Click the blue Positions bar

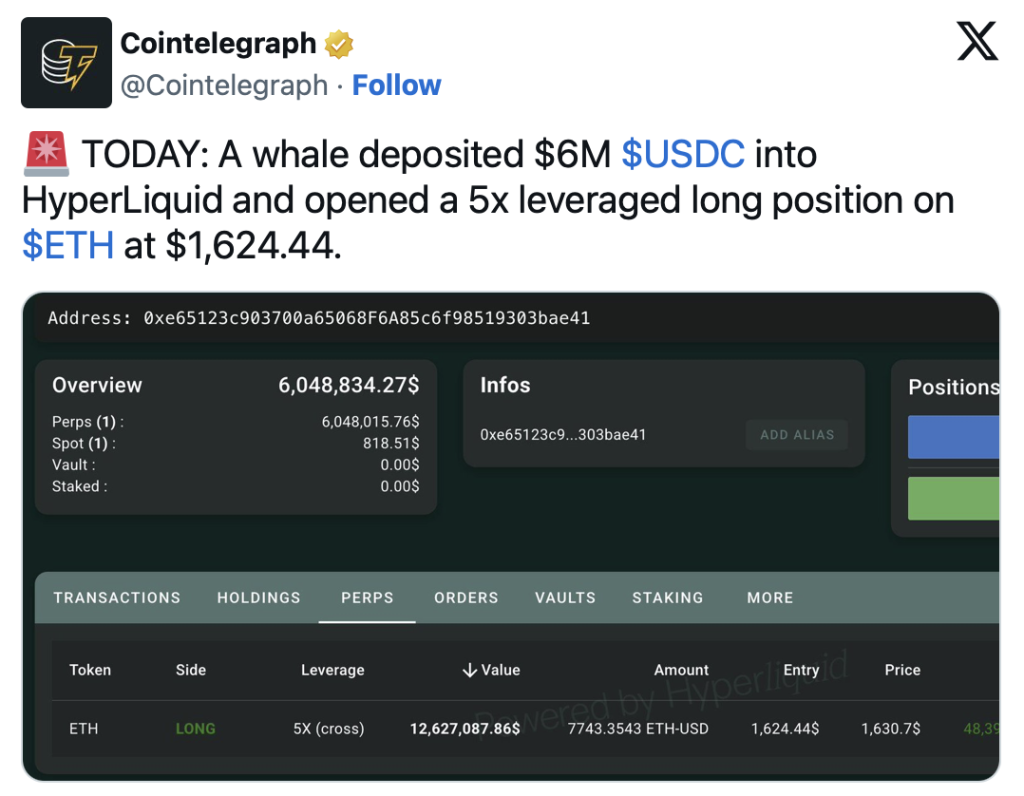(x=953, y=437)
